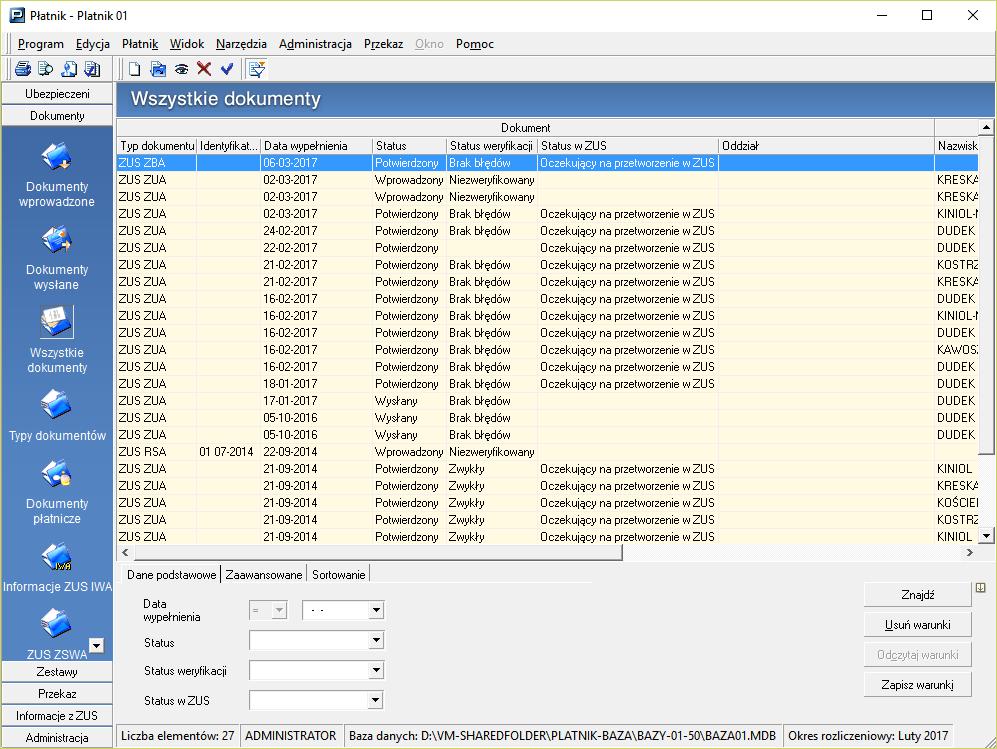Click the Znajdź button
997x749 pixels.
918,594
